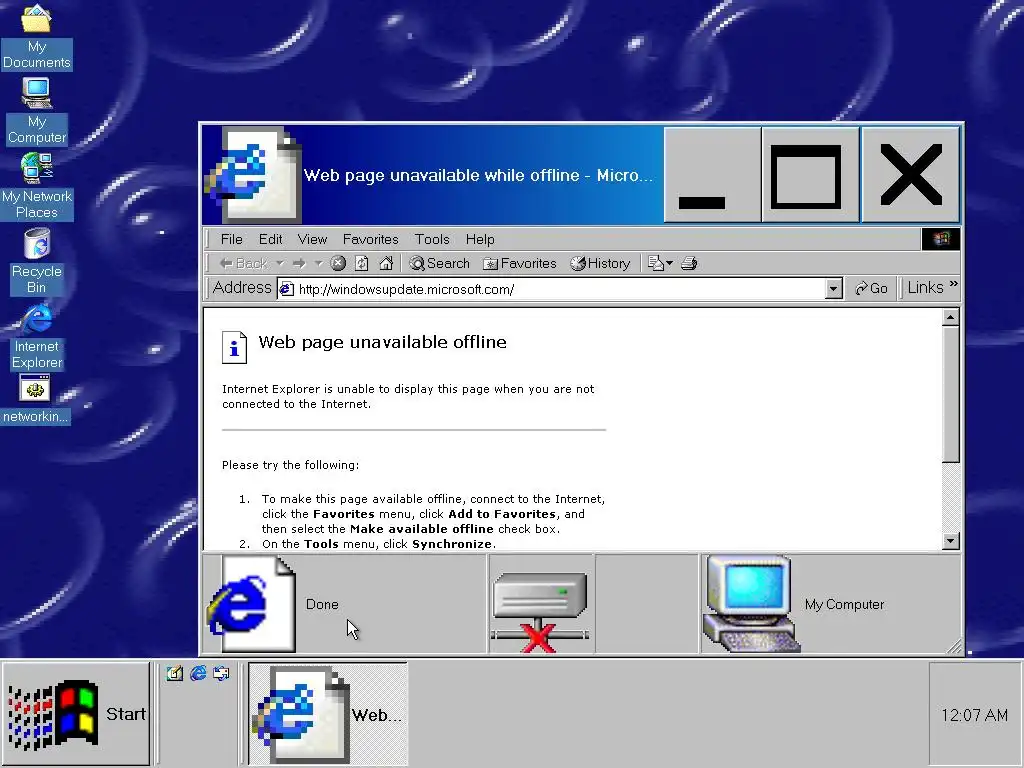Go to Home page icon
1024x768 pixels.
click(386, 263)
